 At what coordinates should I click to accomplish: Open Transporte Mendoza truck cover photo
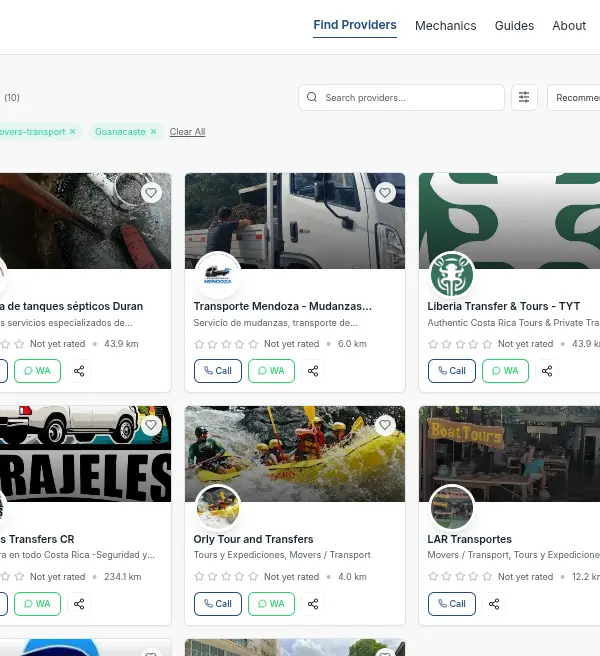(x=295, y=221)
